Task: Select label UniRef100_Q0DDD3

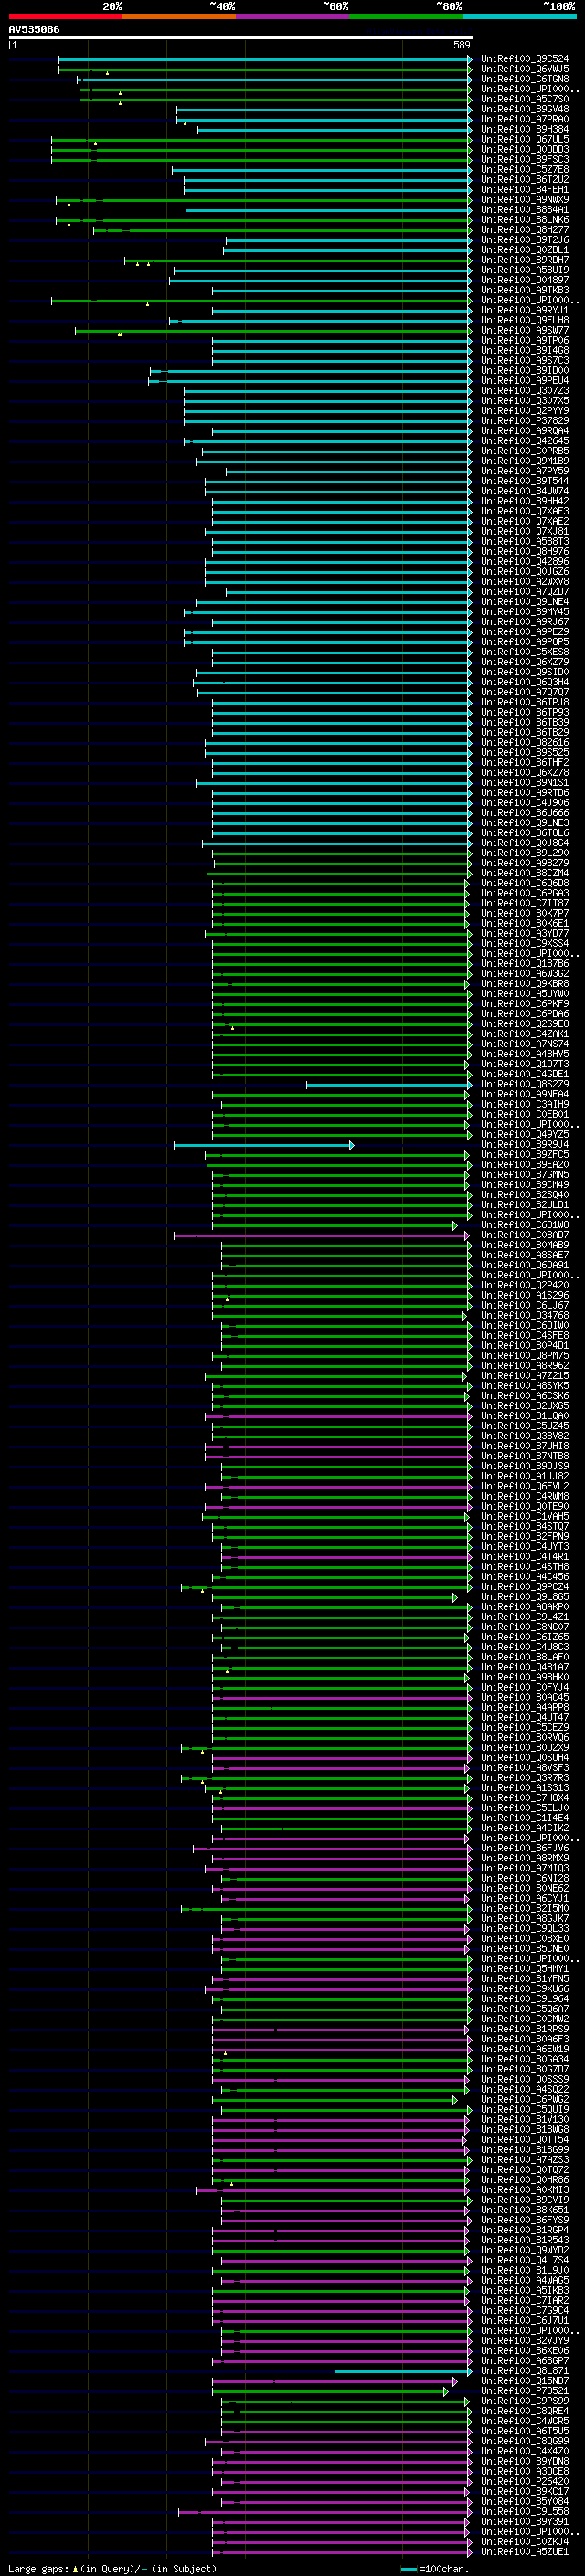Action: coord(525,150)
